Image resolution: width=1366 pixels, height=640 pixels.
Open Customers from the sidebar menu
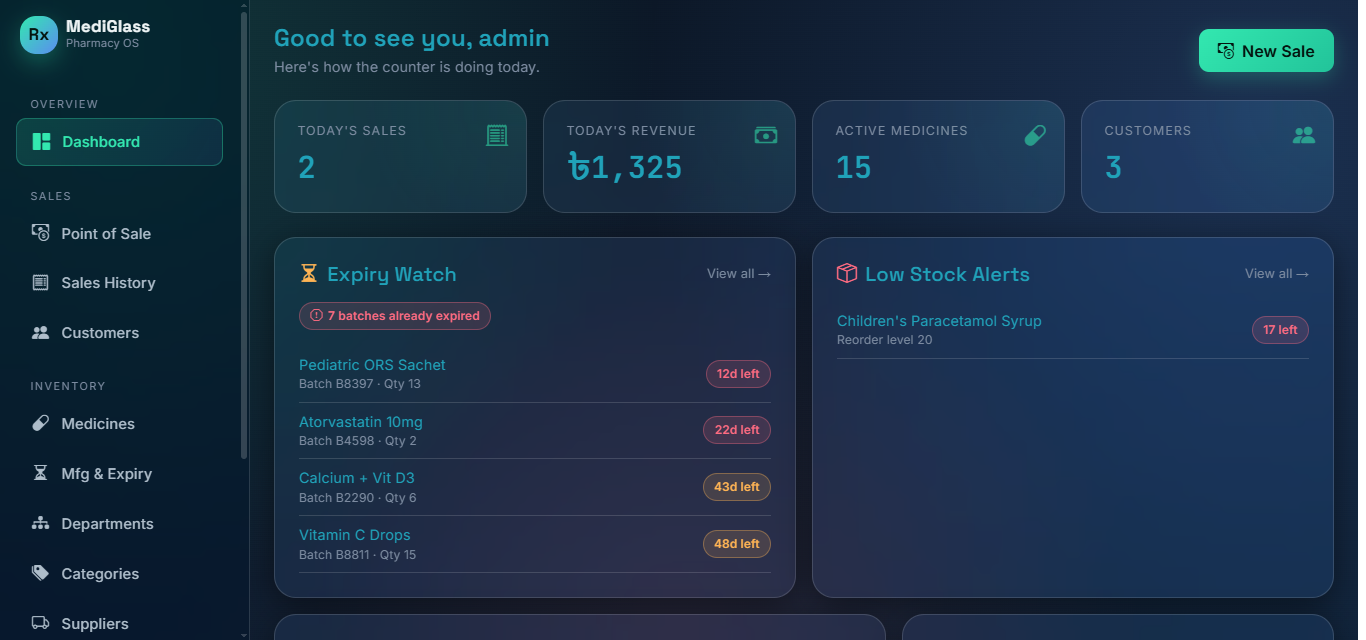click(x=119, y=333)
